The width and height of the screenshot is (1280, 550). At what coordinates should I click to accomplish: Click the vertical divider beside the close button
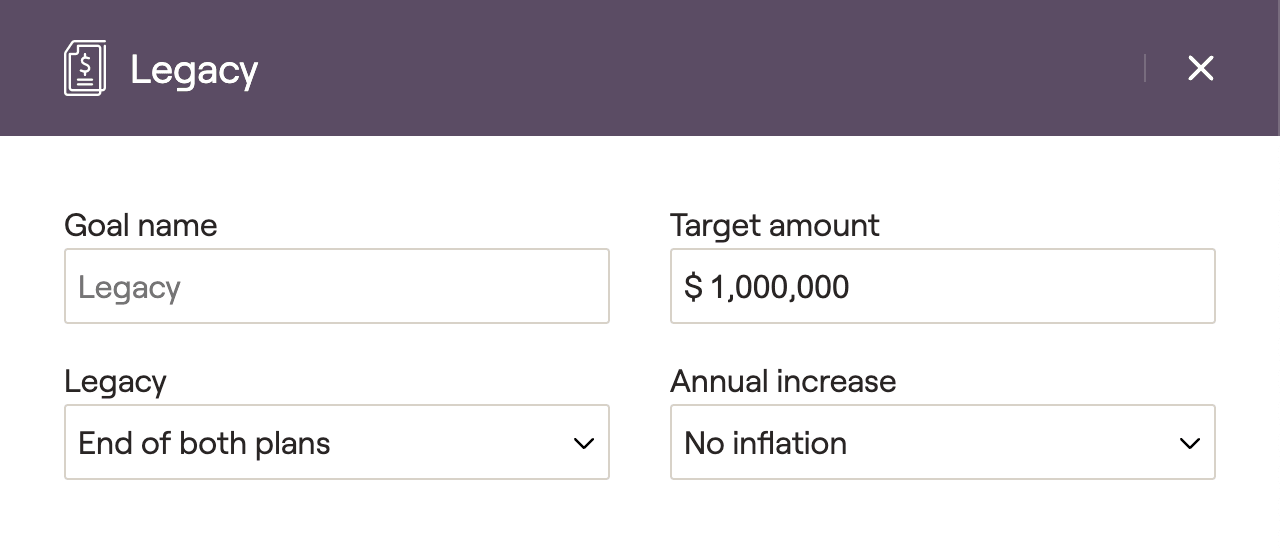coord(1145,68)
